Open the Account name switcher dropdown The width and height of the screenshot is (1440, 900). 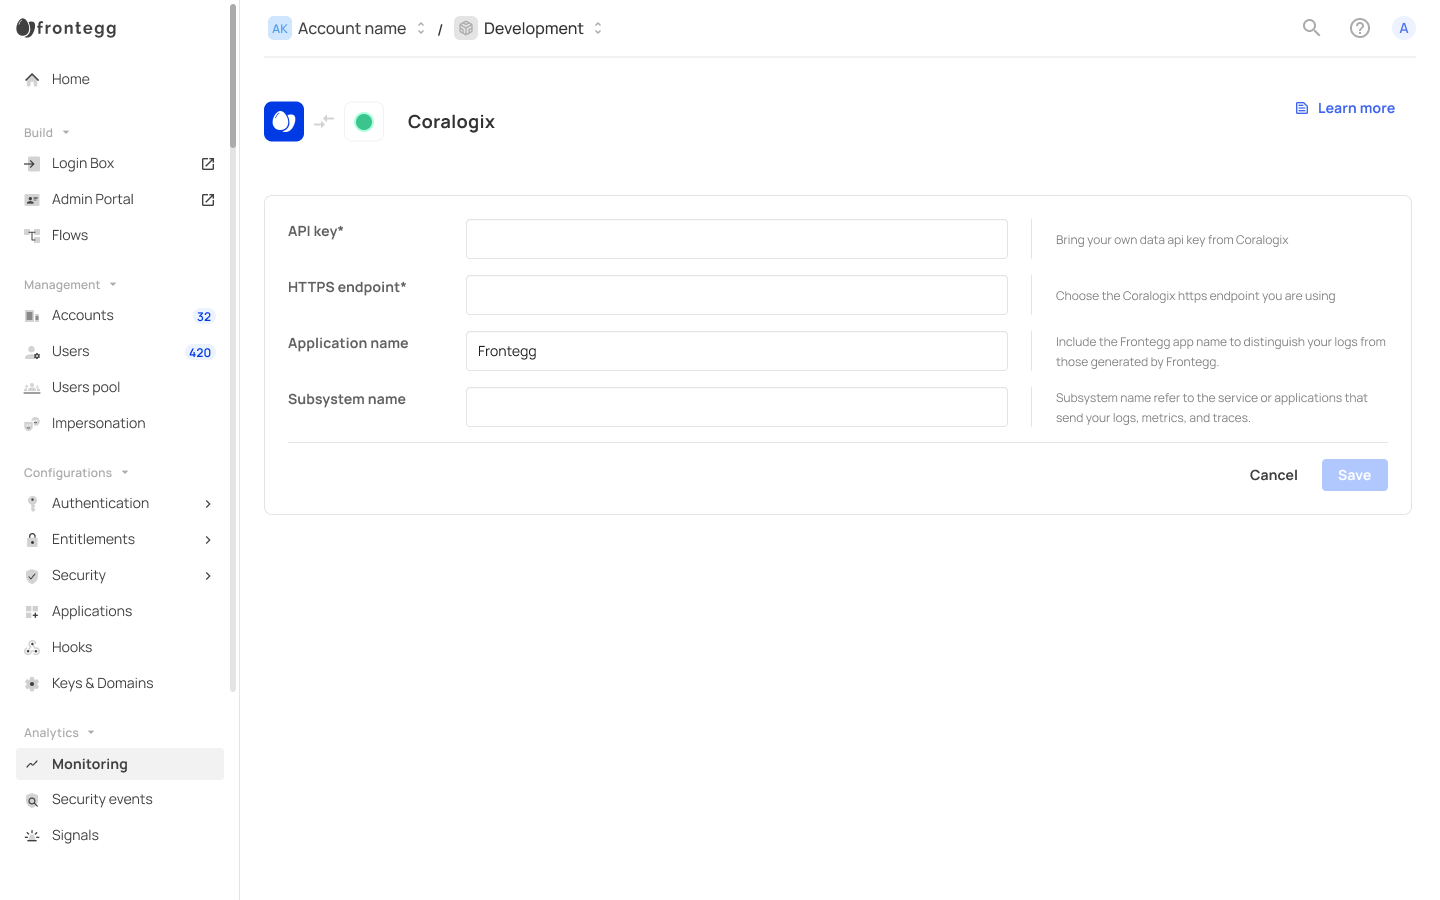tap(348, 28)
